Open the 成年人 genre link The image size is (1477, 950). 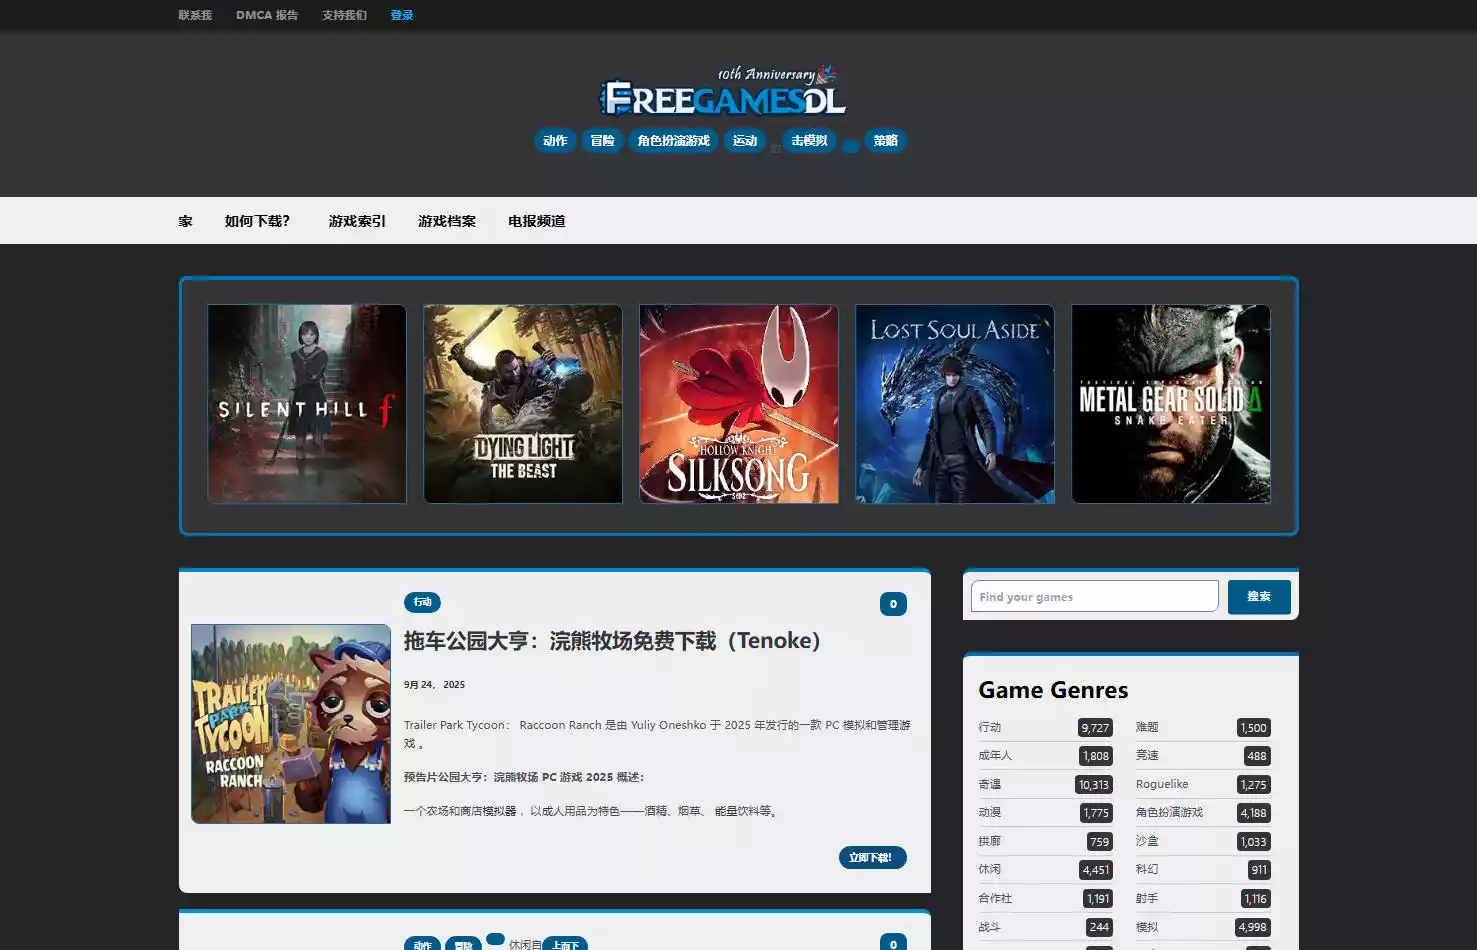[995, 756]
